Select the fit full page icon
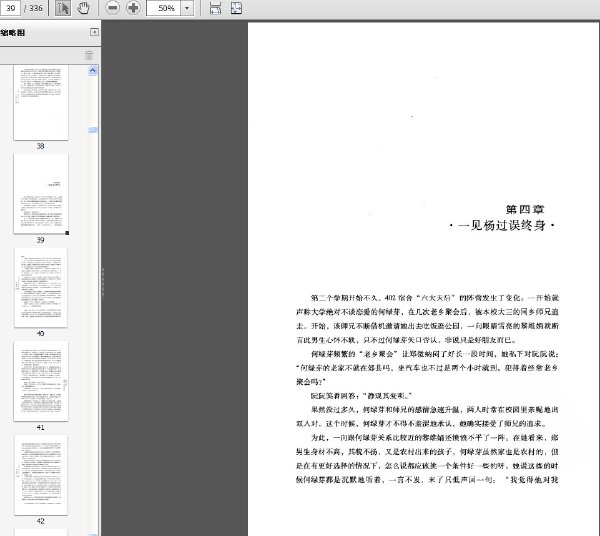This screenshot has height=536, width=600. click(x=236, y=8)
